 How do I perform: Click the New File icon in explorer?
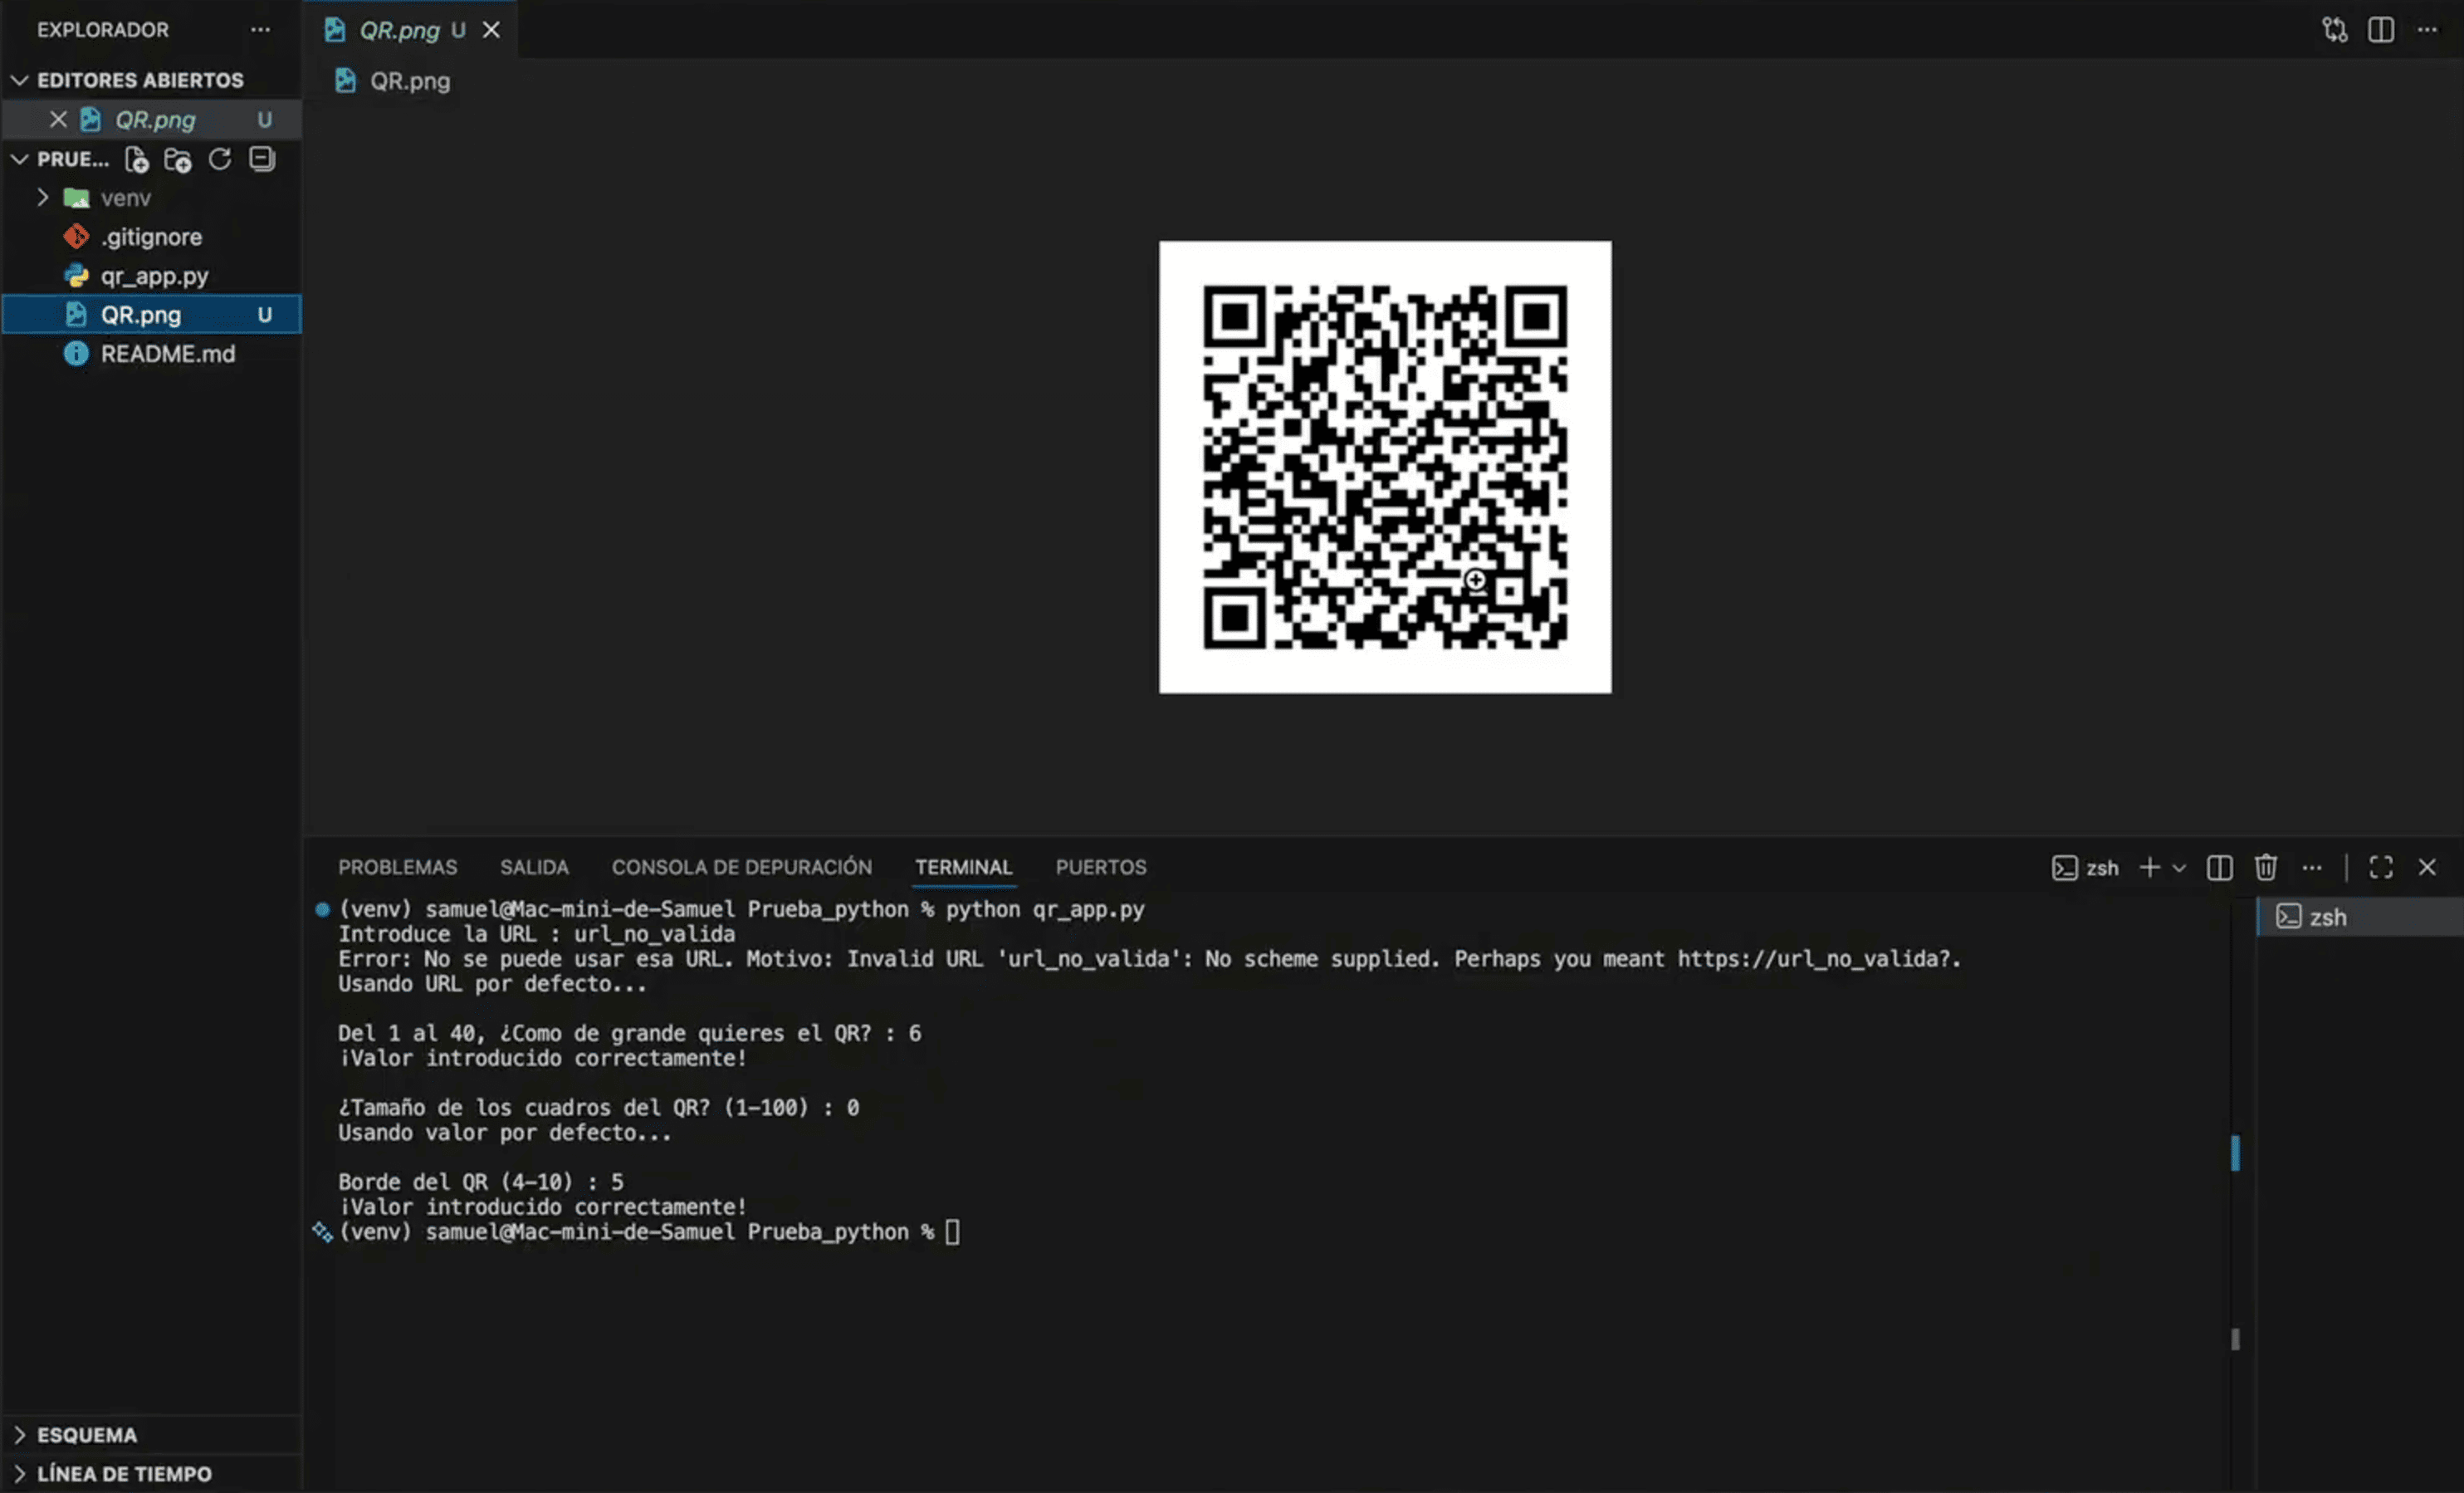(136, 160)
